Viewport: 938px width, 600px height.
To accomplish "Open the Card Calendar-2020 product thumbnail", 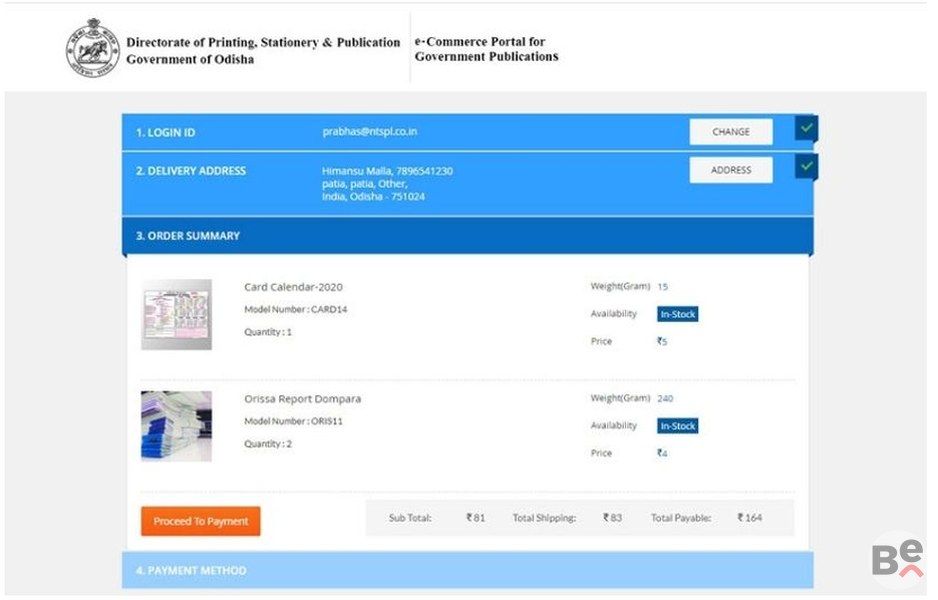I will (x=176, y=314).
